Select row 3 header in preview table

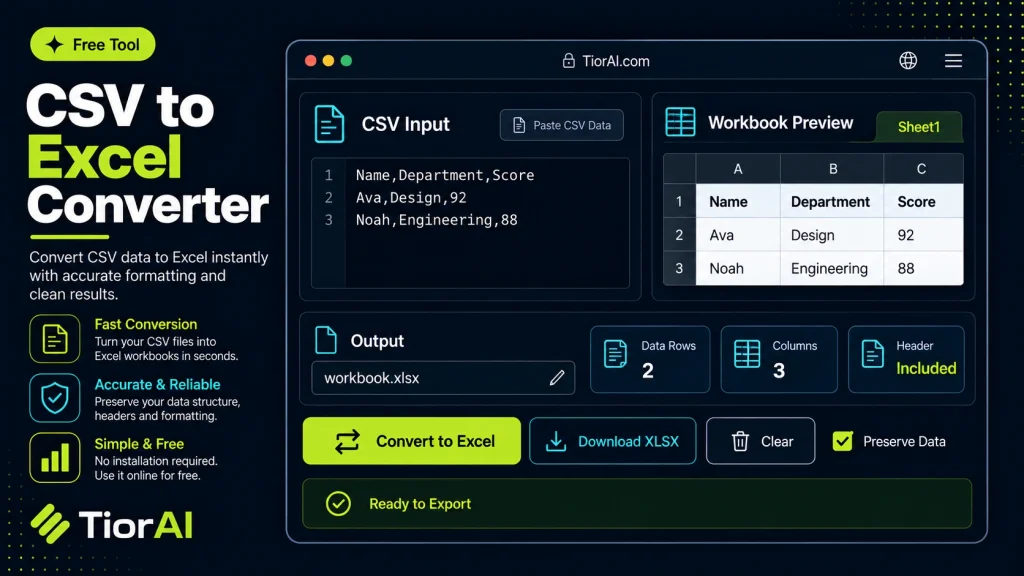pos(679,268)
